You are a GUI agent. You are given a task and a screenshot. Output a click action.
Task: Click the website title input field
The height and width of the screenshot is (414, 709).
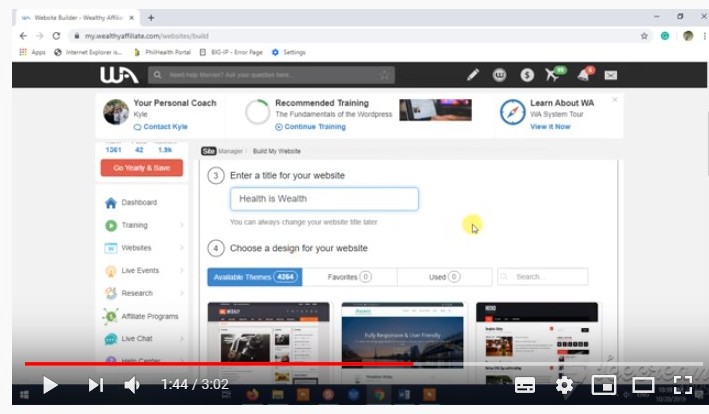[x=324, y=199]
